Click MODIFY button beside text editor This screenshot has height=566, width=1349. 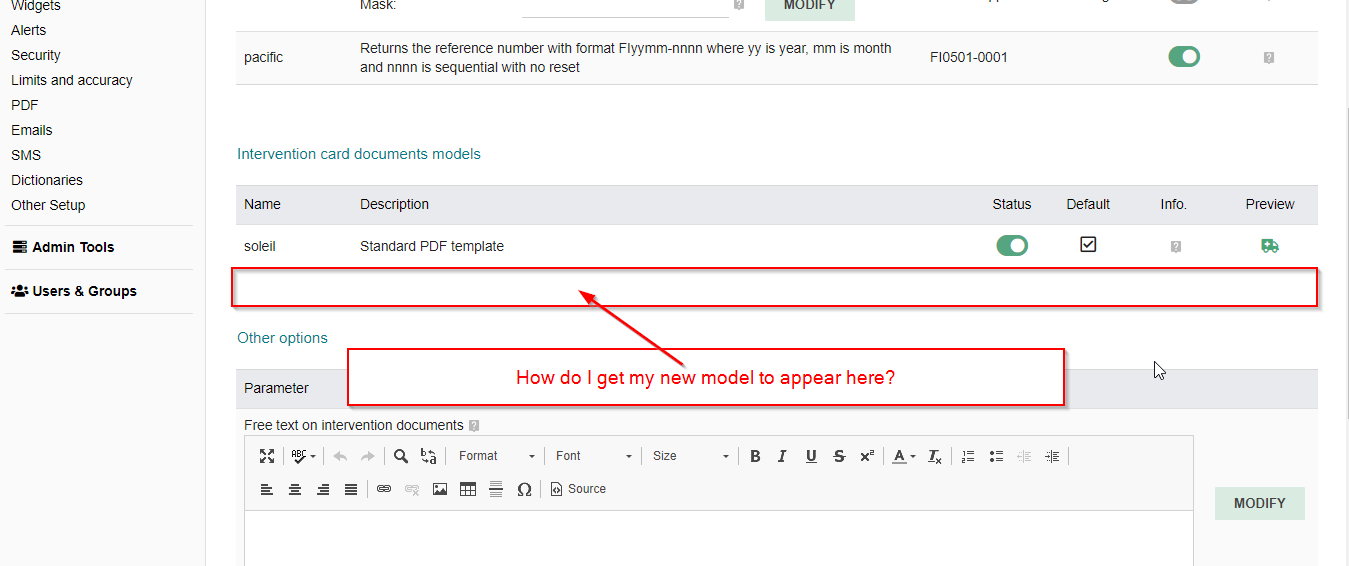1260,503
